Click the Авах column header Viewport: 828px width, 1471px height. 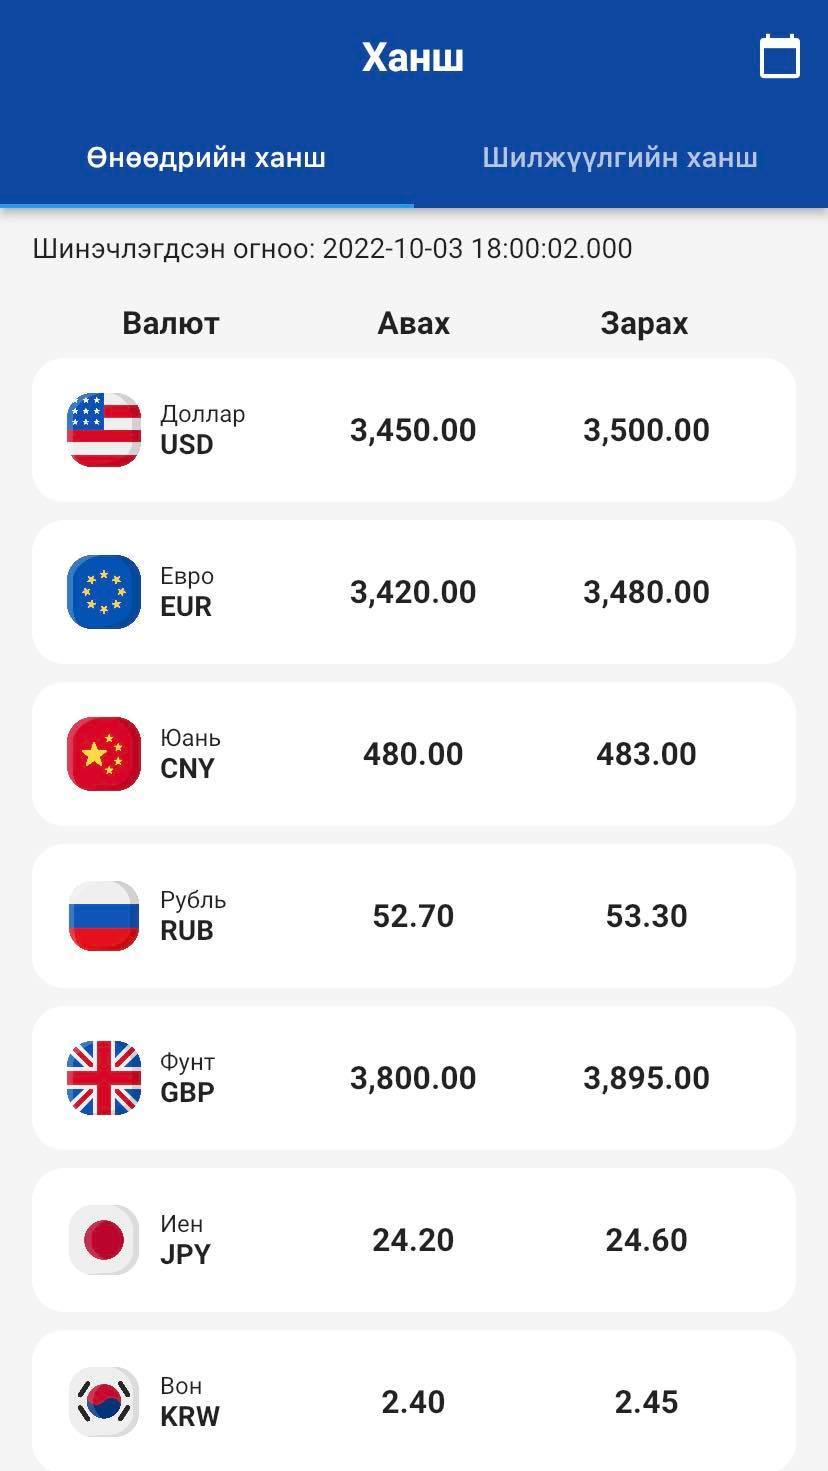pyautogui.click(x=414, y=323)
